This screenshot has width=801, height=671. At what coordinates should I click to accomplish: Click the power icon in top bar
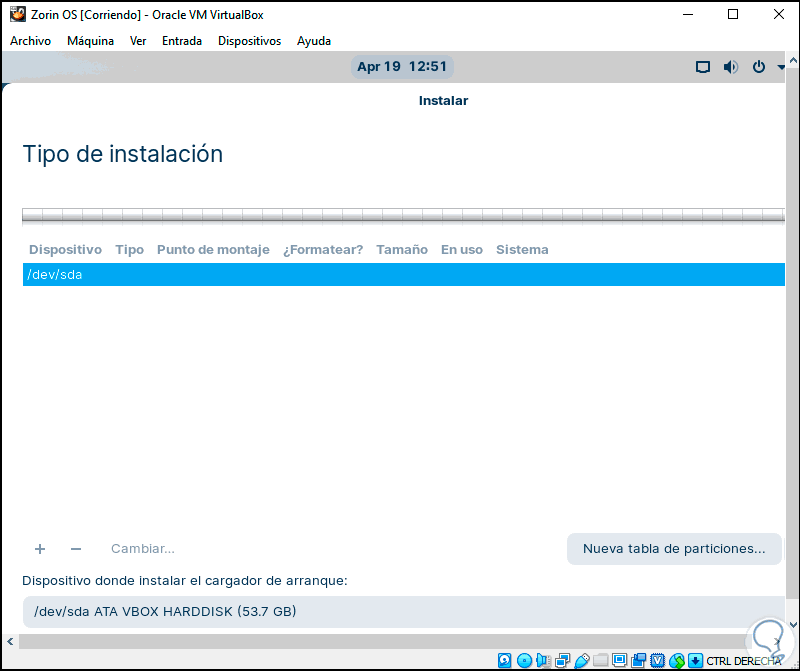point(759,67)
